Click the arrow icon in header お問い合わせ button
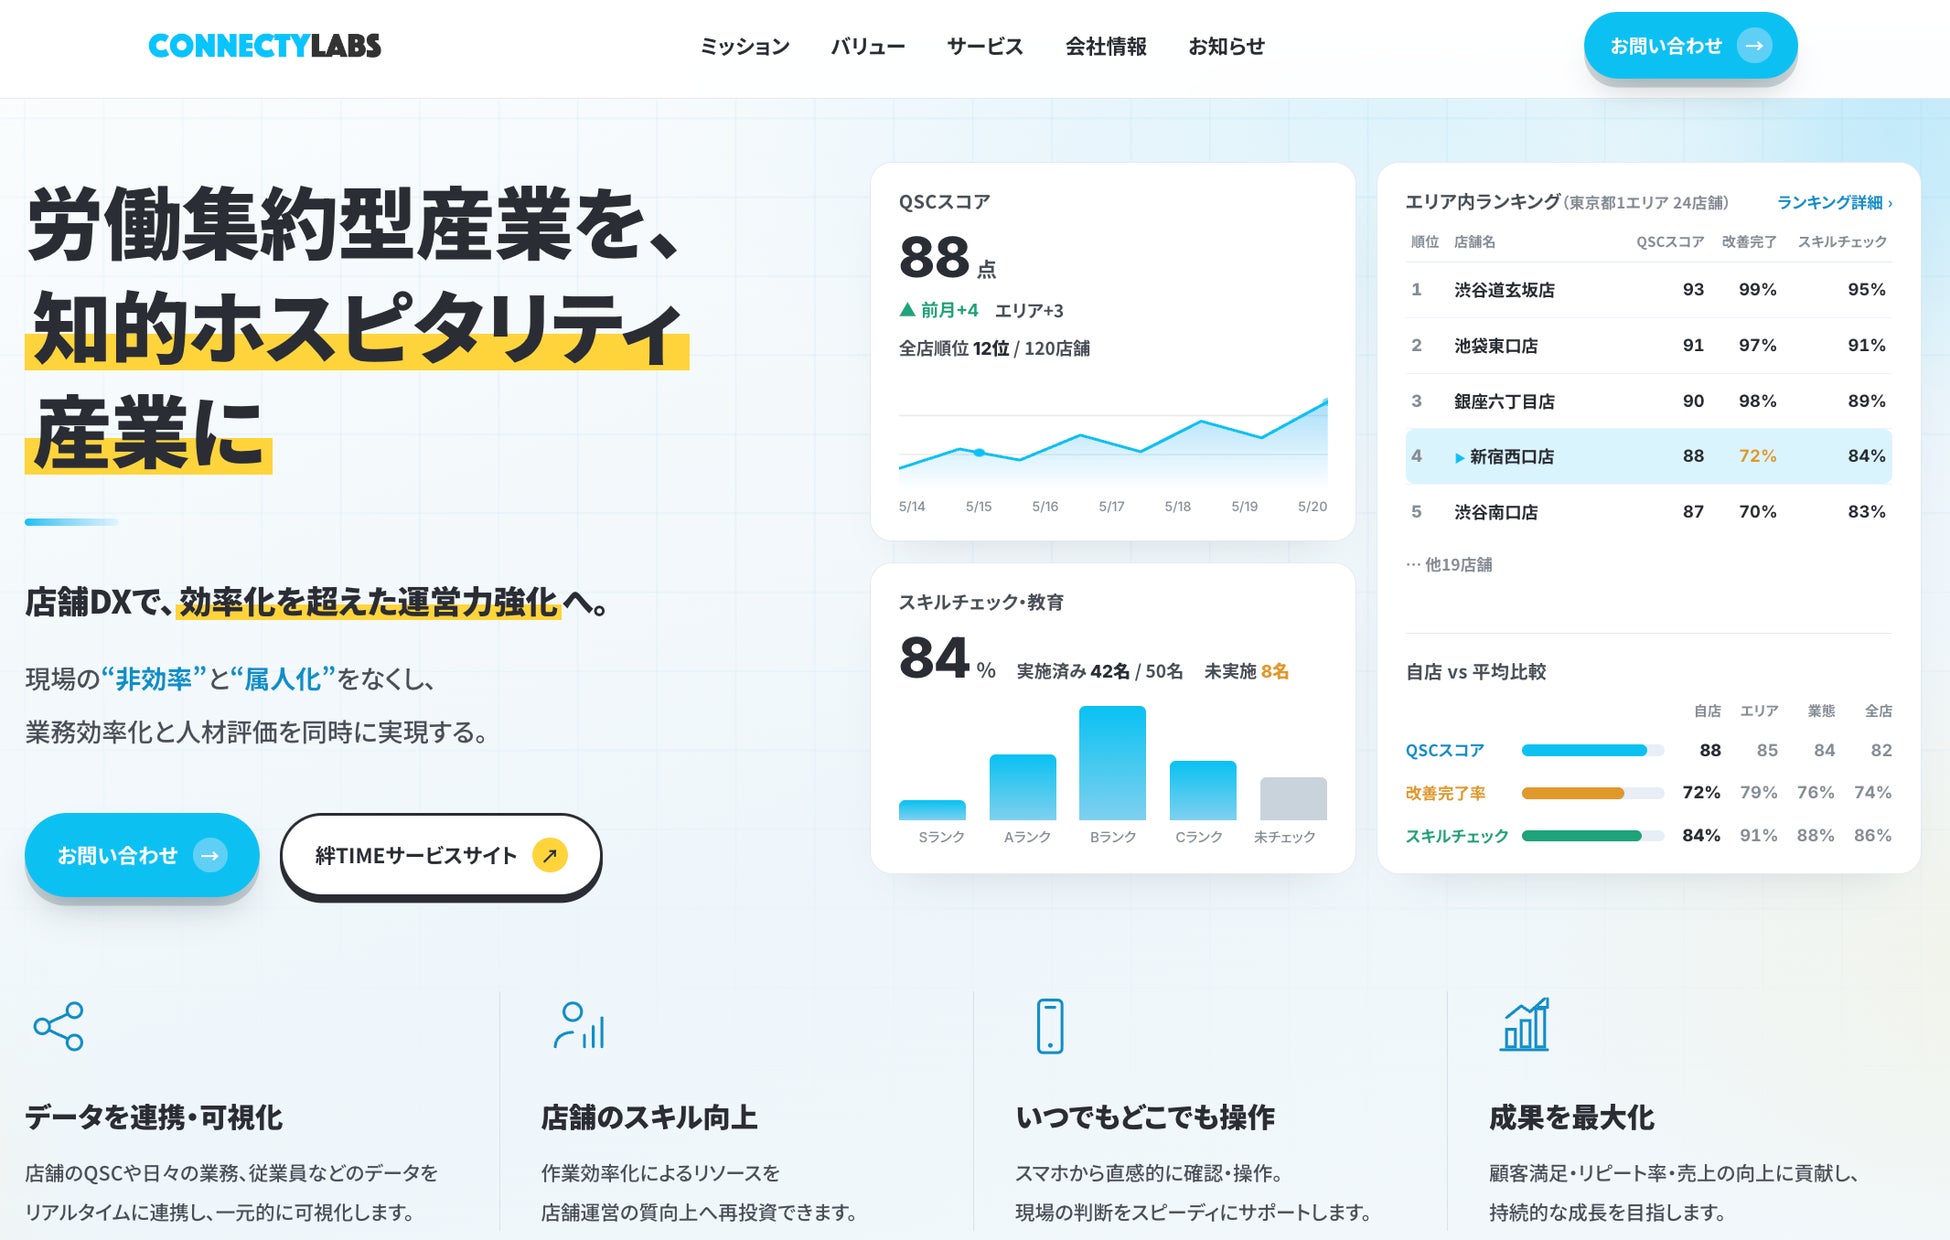This screenshot has width=1950, height=1240. tap(1754, 46)
